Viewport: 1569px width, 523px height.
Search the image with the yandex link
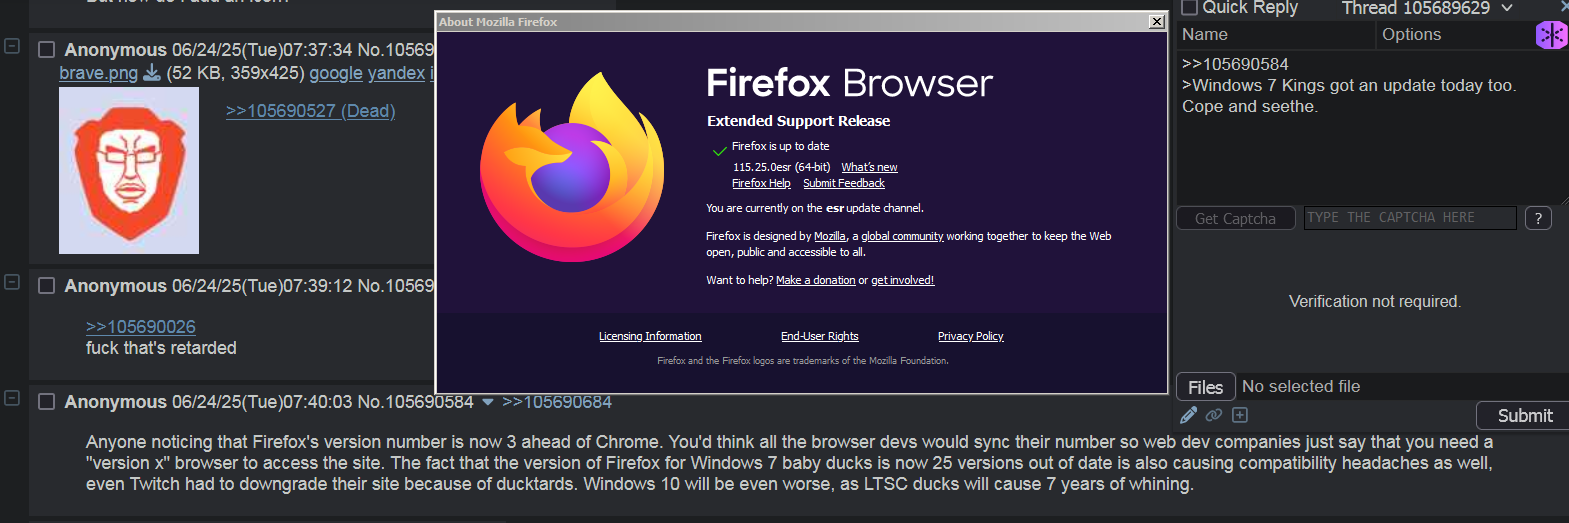click(x=396, y=73)
